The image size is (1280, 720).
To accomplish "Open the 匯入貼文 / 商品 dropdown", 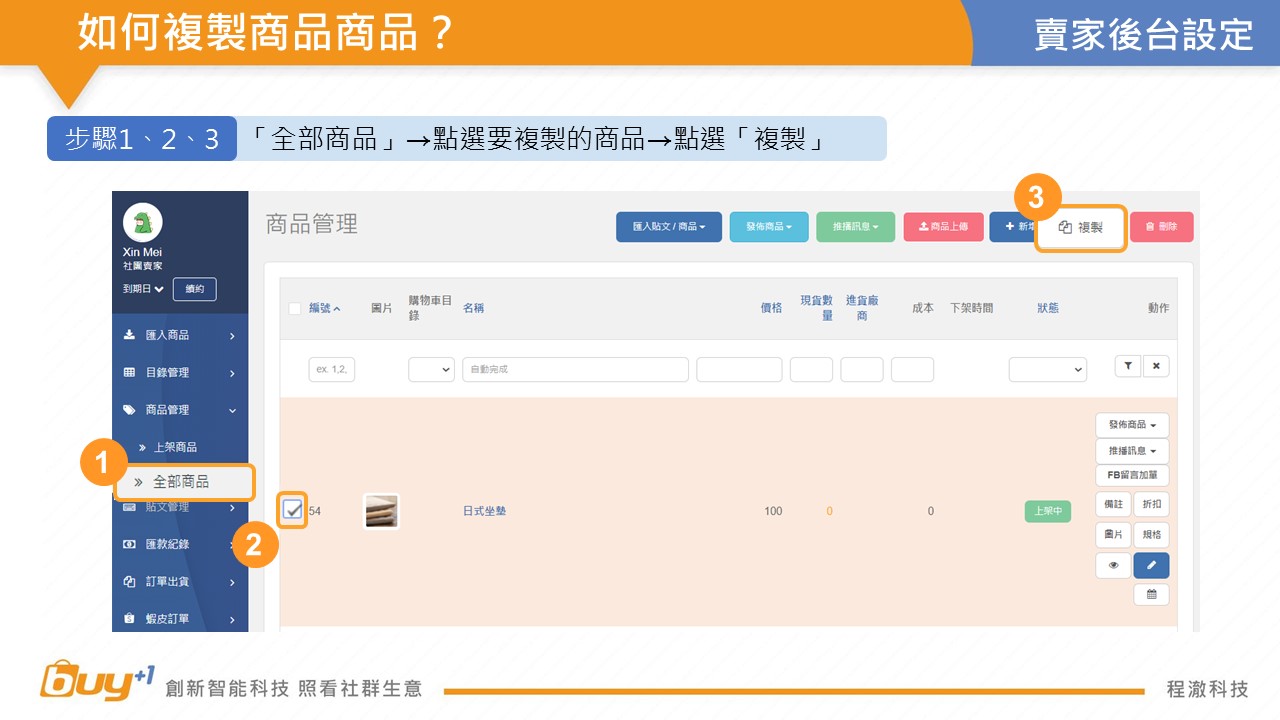I will [668, 227].
